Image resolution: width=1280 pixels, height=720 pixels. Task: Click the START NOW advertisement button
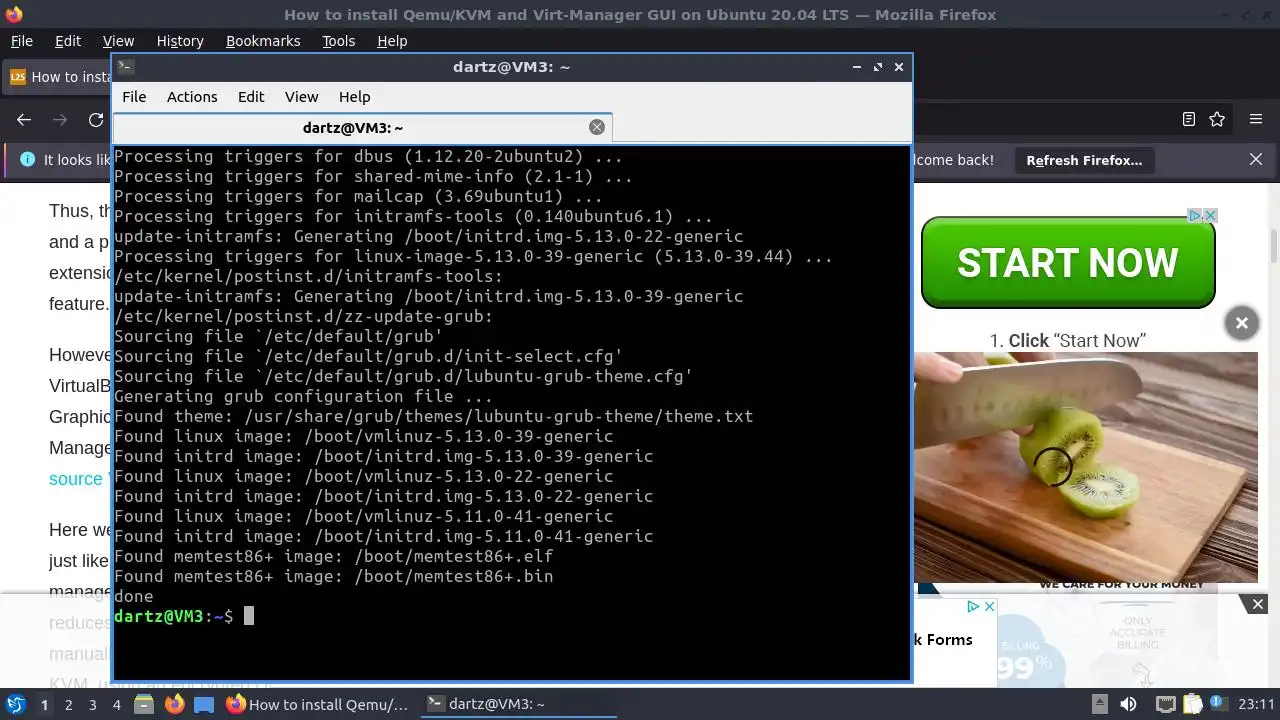(x=1068, y=263)
